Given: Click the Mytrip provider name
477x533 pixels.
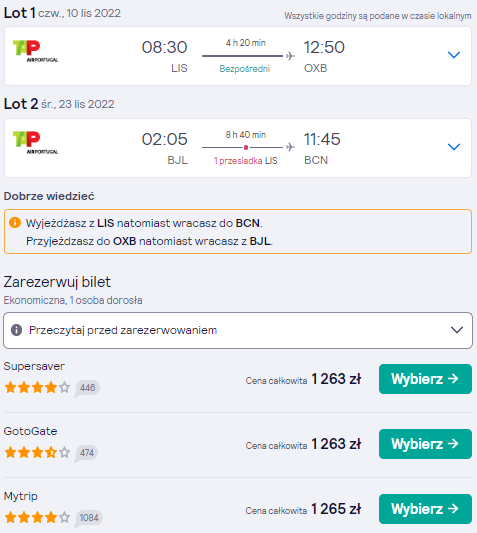Looking at the screenshot, I should tap(20, 496).
